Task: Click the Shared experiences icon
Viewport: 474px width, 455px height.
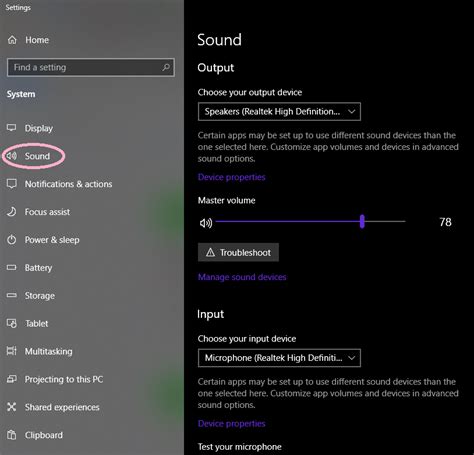Action: [x=12, y=407]
